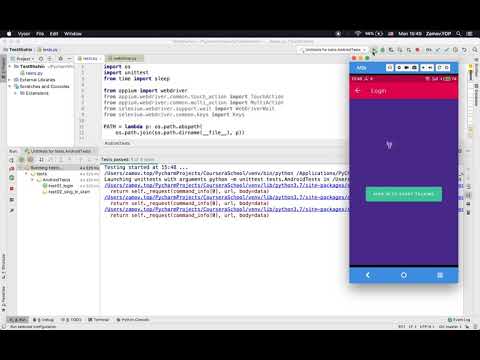
Task: Expand the Extensions folder node
Action: (15, 93)
